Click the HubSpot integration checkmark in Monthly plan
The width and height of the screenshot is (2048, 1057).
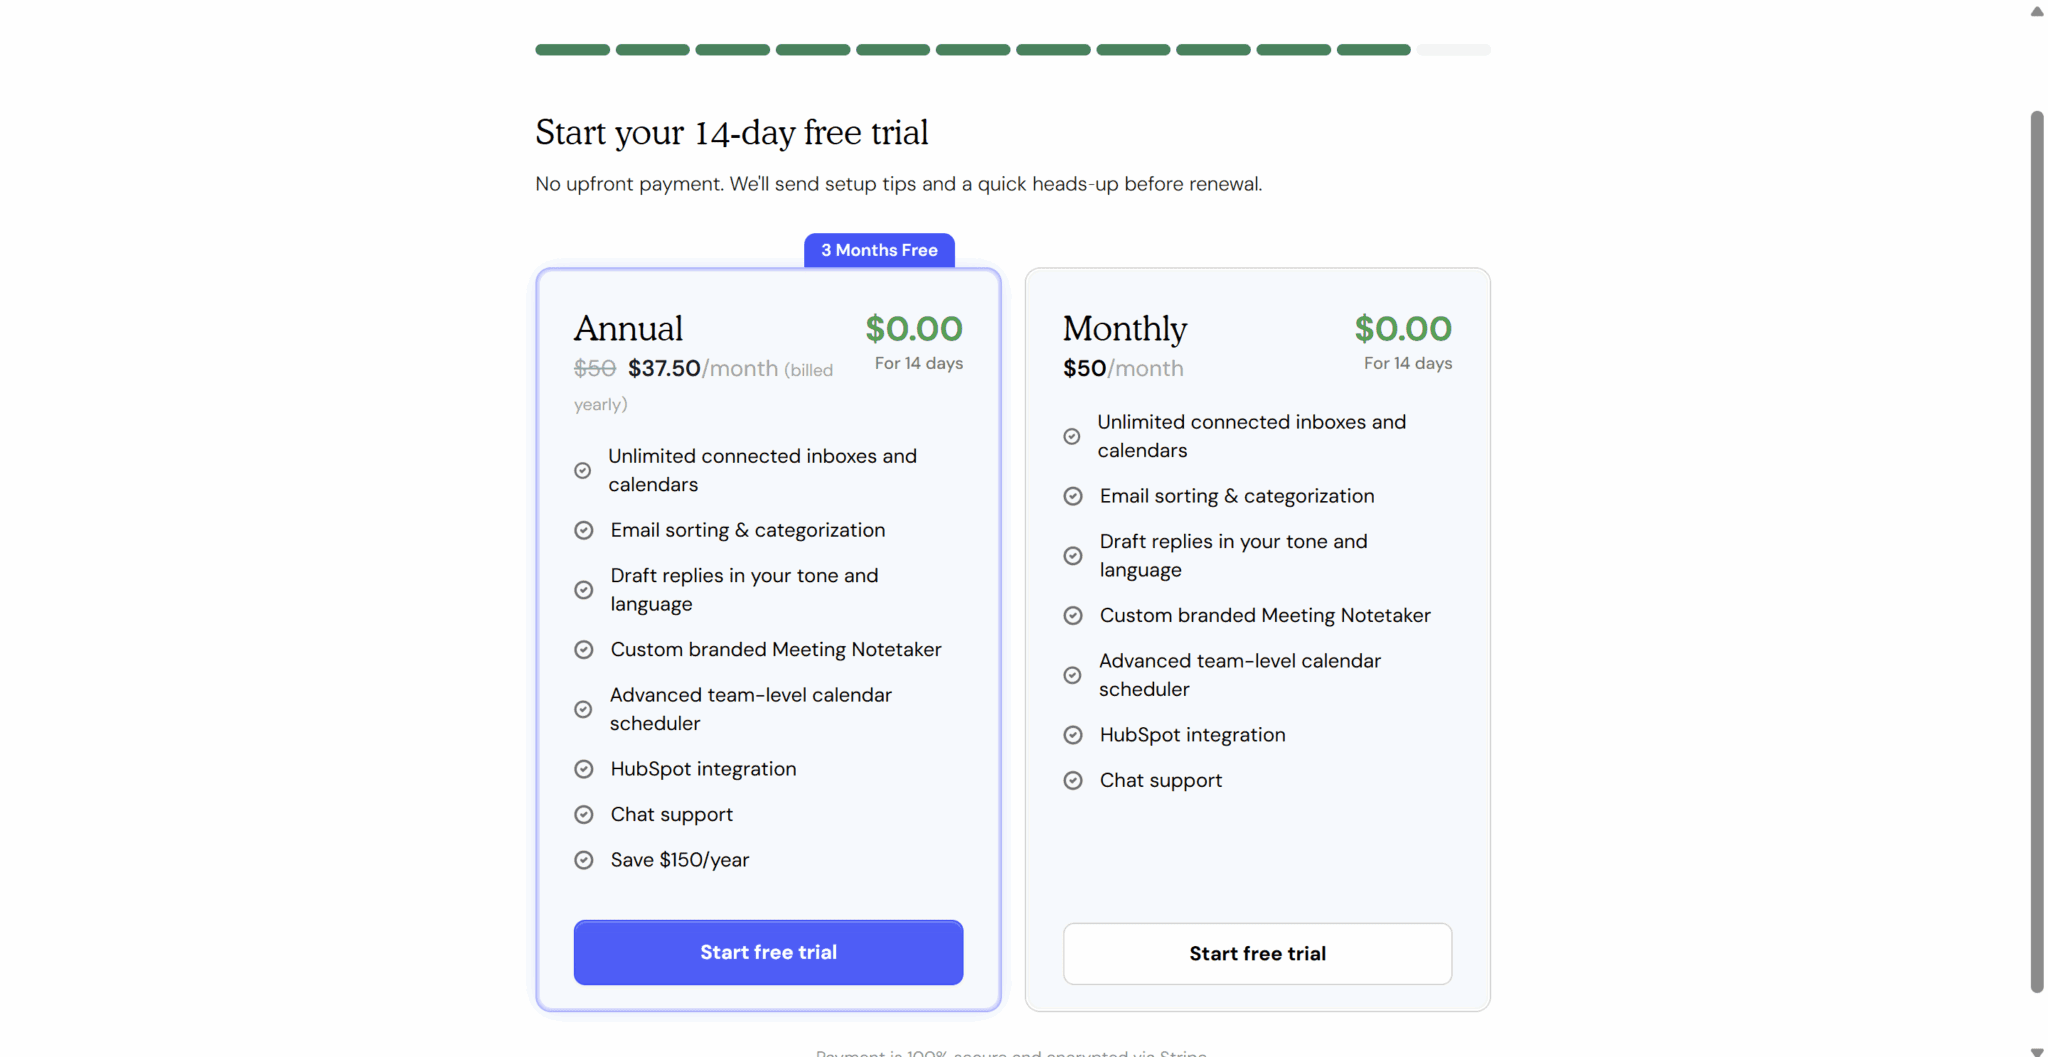coord(1072,734)
